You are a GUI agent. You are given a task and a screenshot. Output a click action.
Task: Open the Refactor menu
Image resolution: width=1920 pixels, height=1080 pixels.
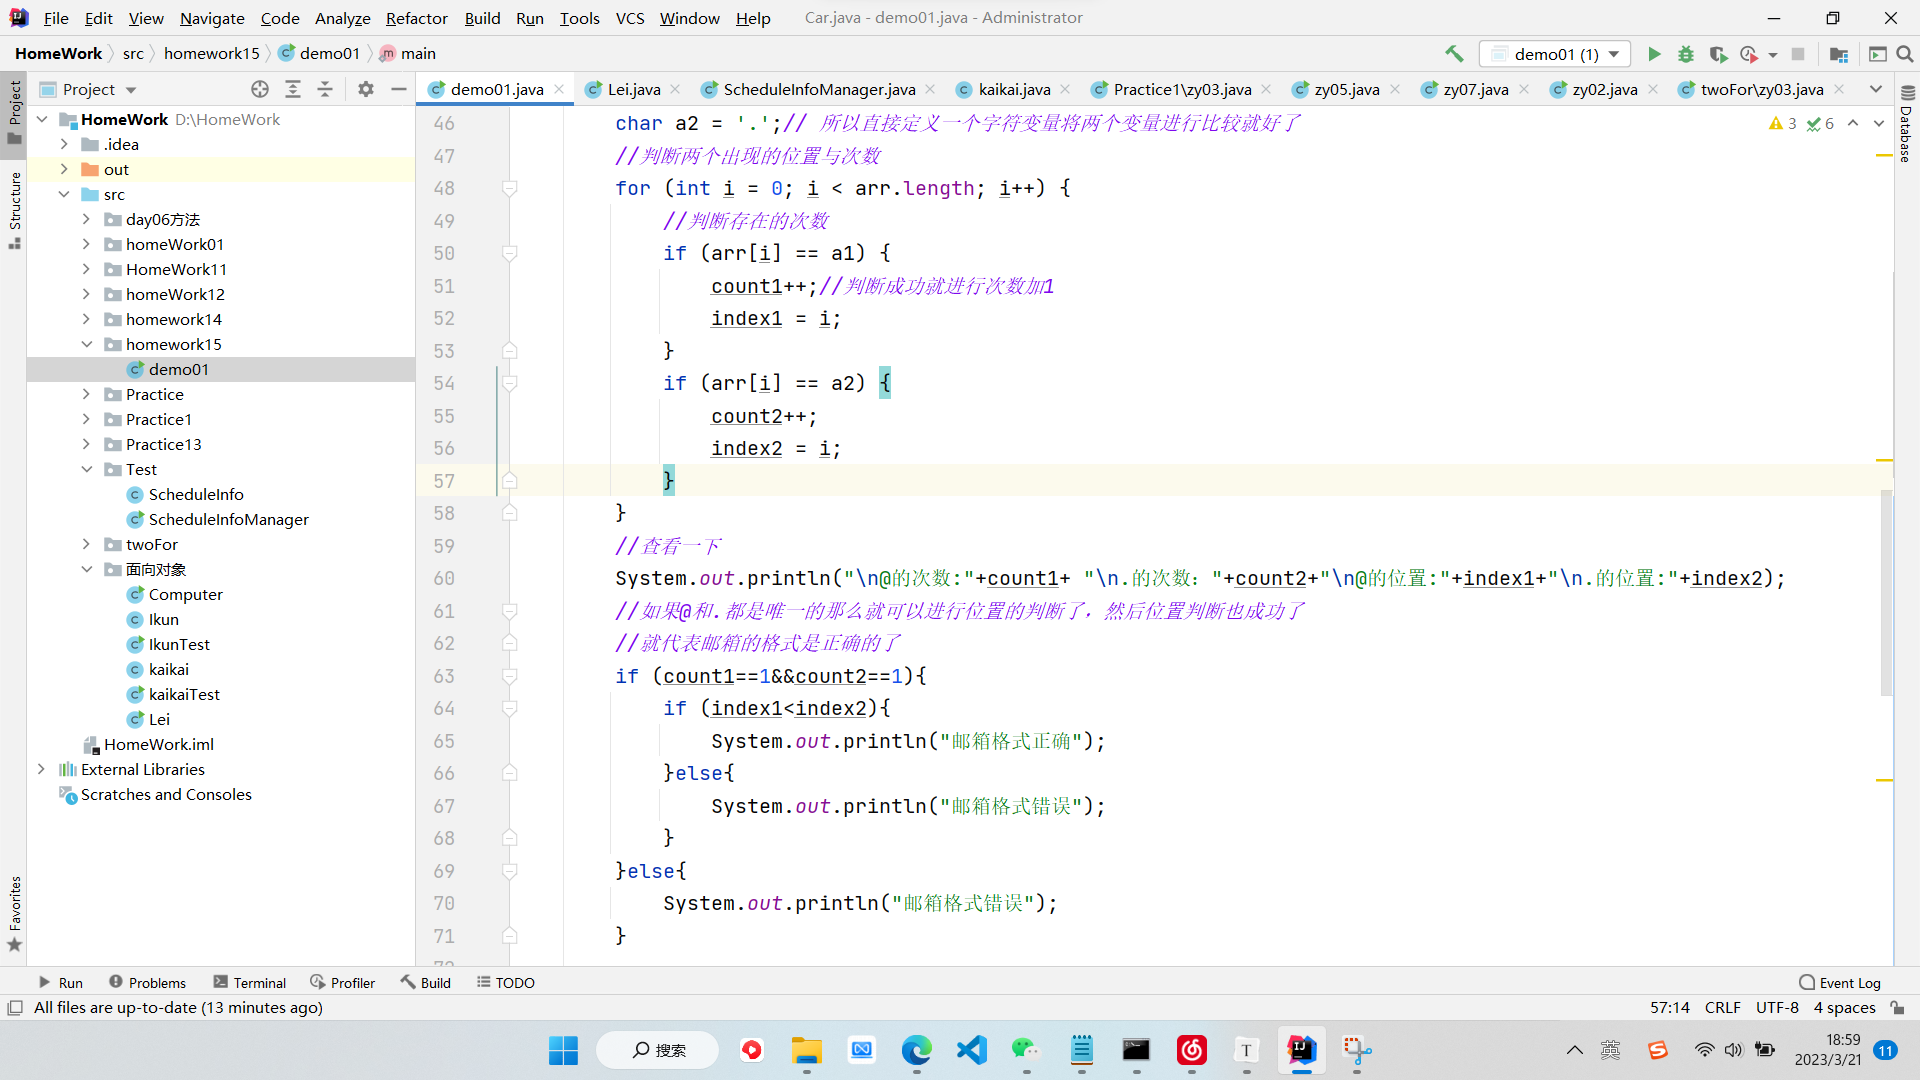pyautogui.click(x=416, y=18)
